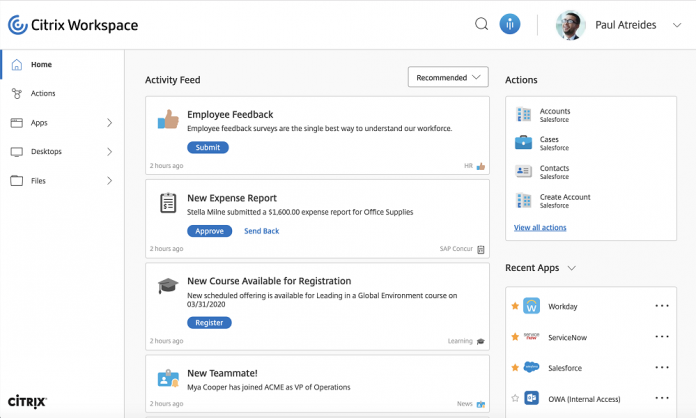Open the ServiceNow more options menu
The width and height of the screenshot is (696, 418).
[662, 337]
